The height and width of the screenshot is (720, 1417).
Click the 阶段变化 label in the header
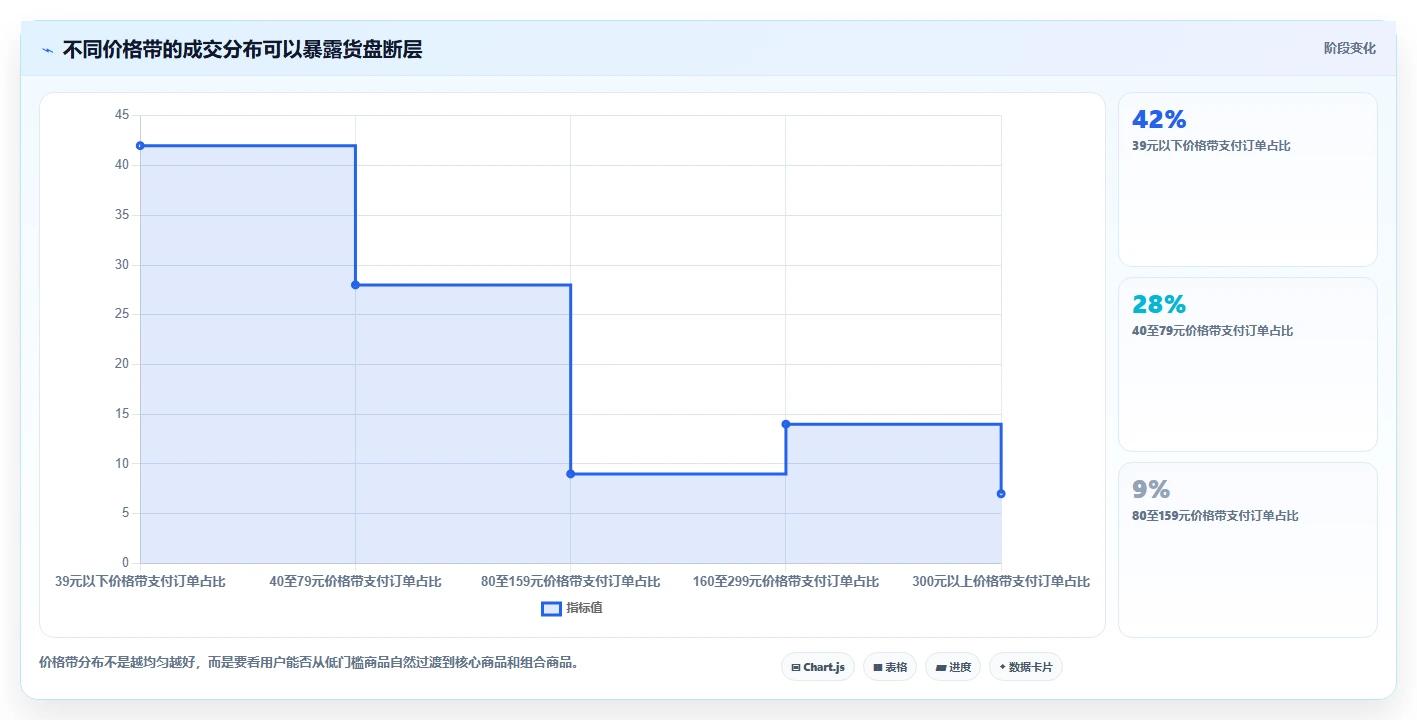pyautogui.click(x=1349, y=48)
